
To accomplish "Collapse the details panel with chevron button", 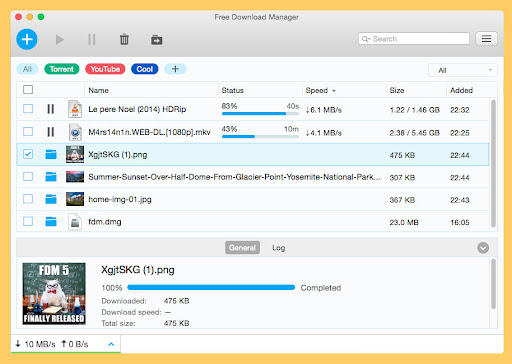I will 483,248.
